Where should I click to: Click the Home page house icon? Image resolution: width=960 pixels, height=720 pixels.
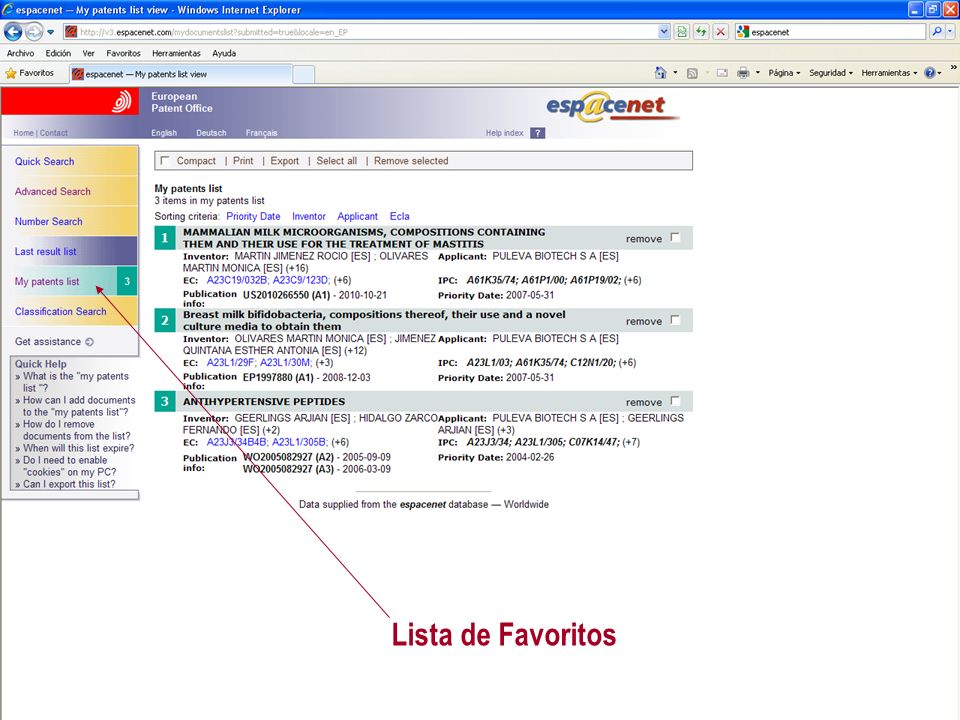point(660,73)
